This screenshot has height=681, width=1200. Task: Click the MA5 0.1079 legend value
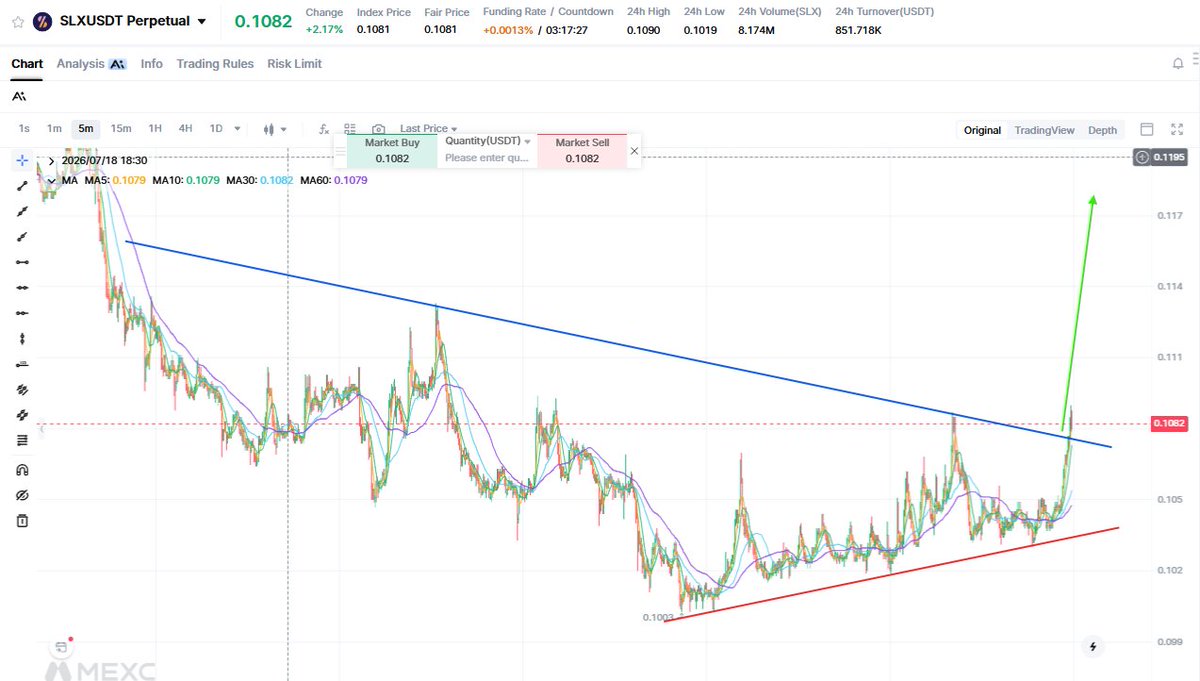tap(115, 180)
